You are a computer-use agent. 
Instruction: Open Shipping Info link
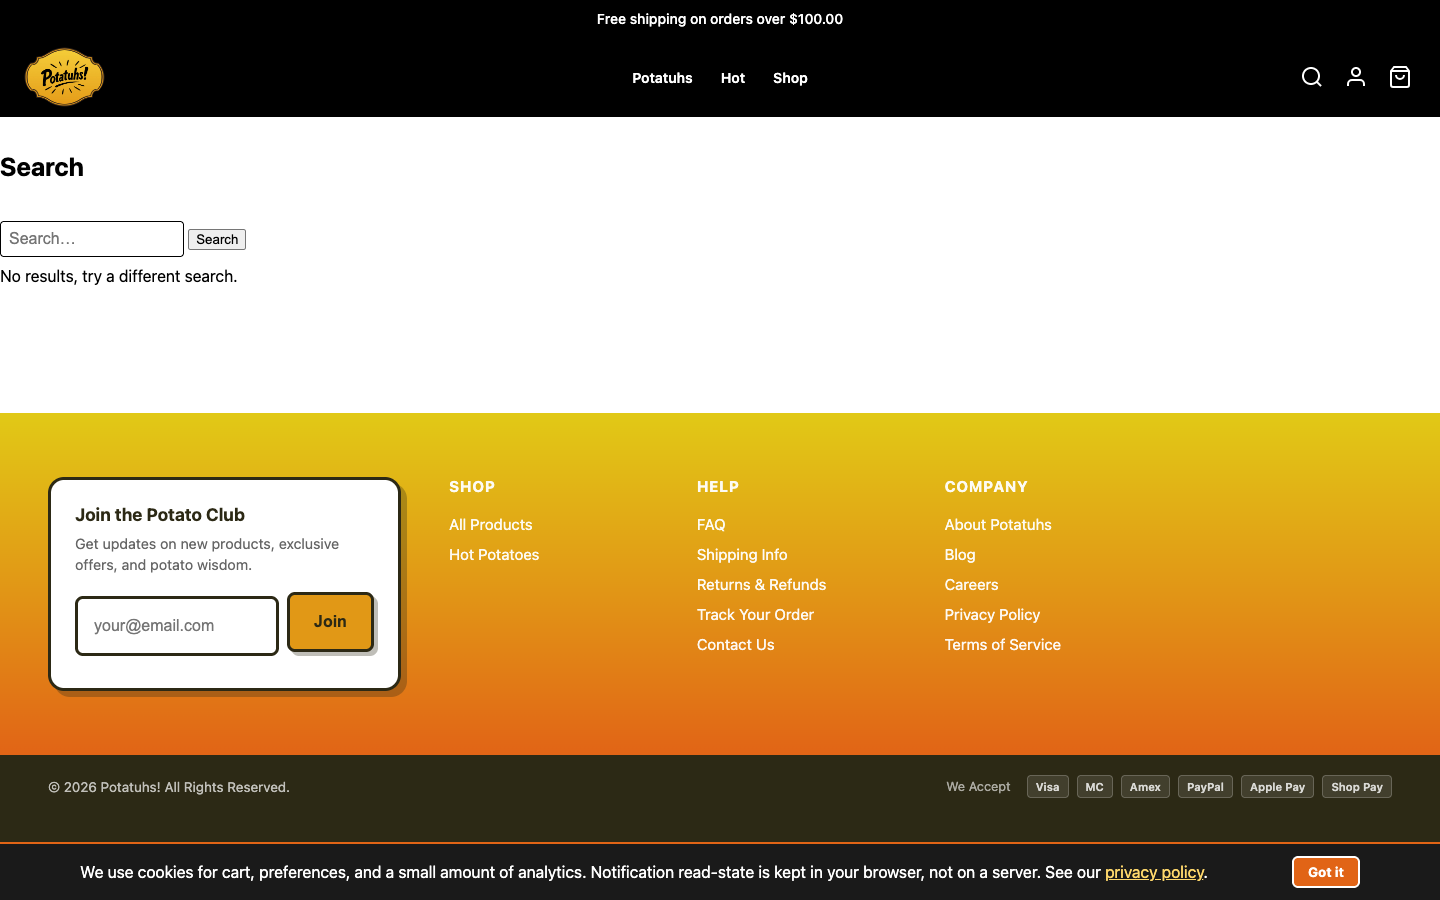[x=742, y=555]
